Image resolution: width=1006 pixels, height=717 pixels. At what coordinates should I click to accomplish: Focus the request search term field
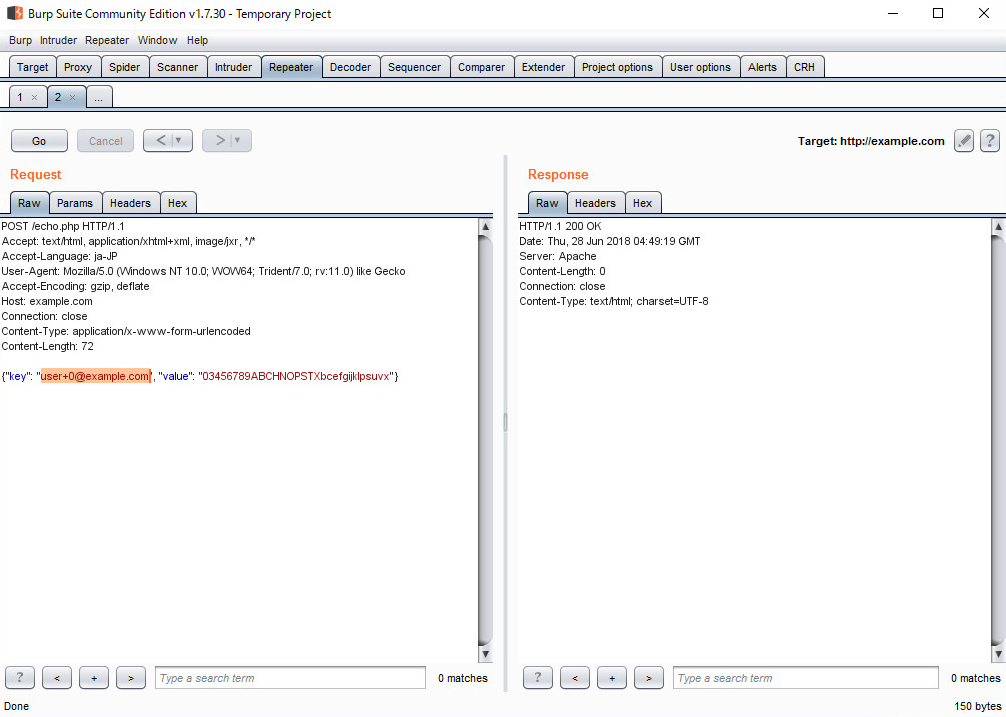(x=290, y=677)
